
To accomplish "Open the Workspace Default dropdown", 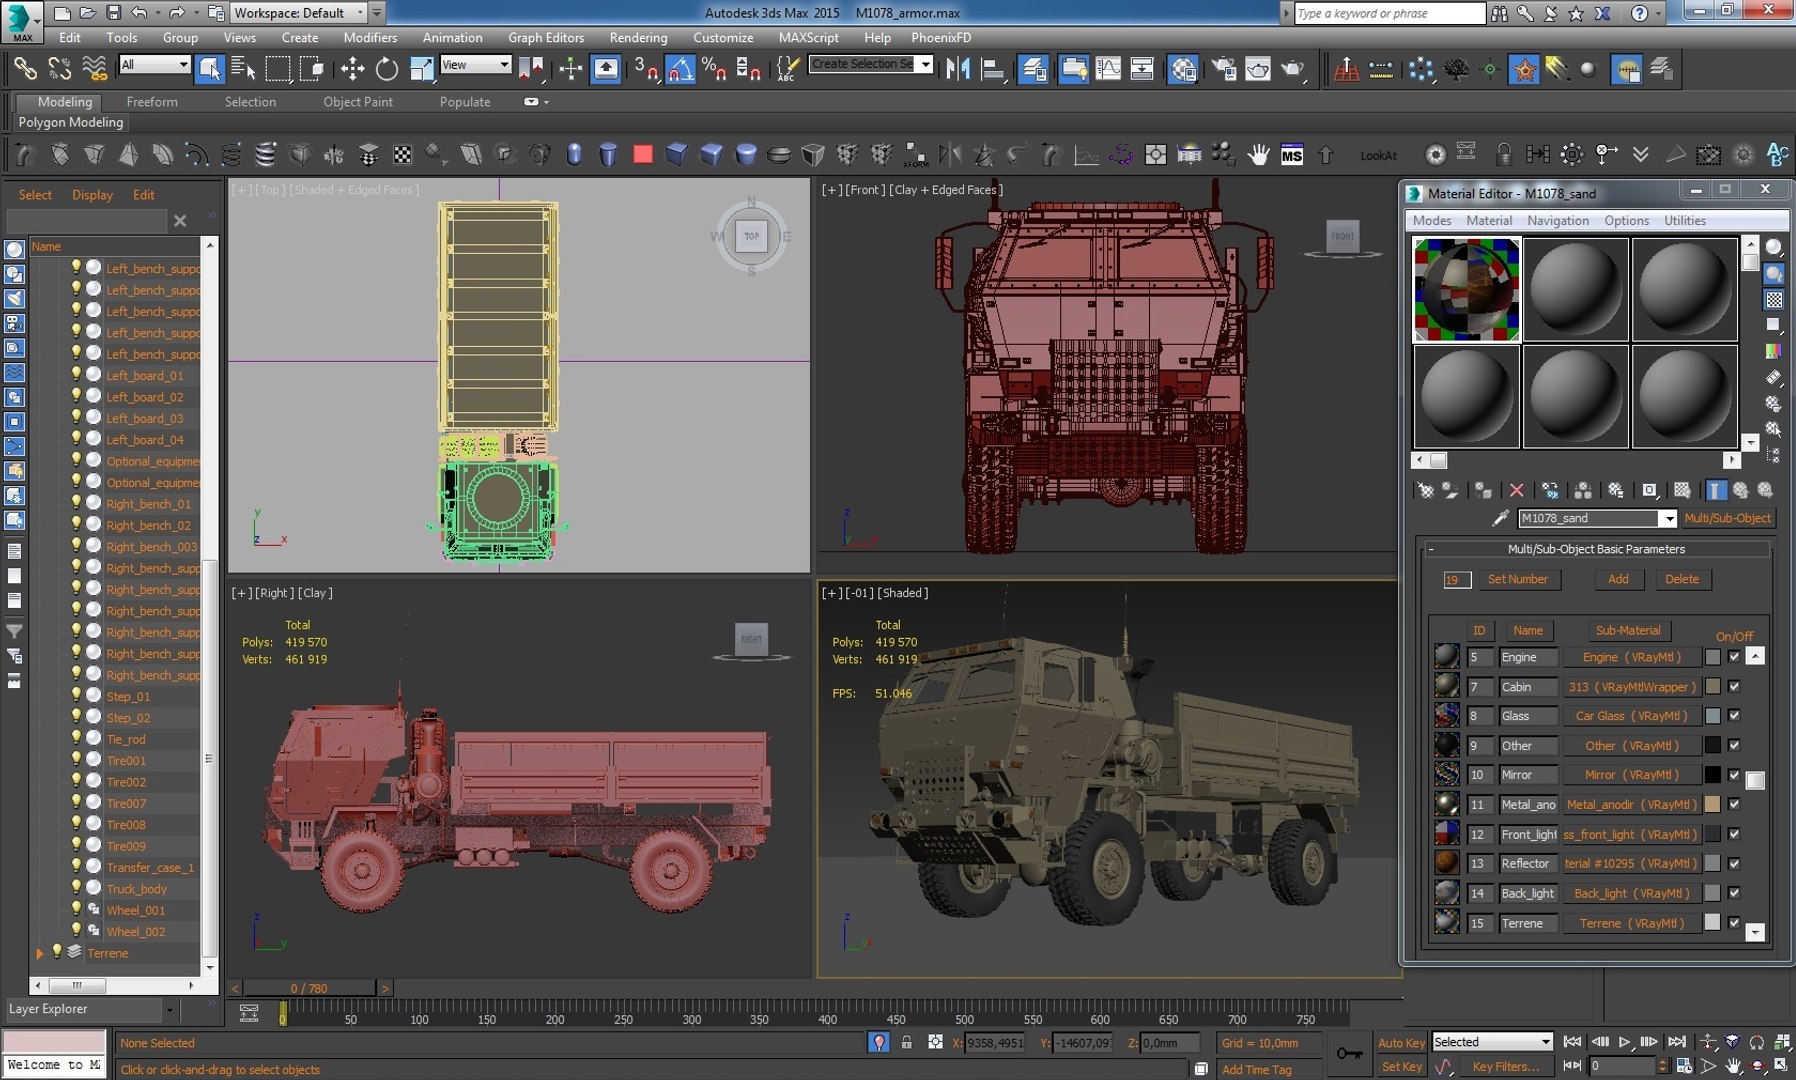I will (x=297, y=13).
